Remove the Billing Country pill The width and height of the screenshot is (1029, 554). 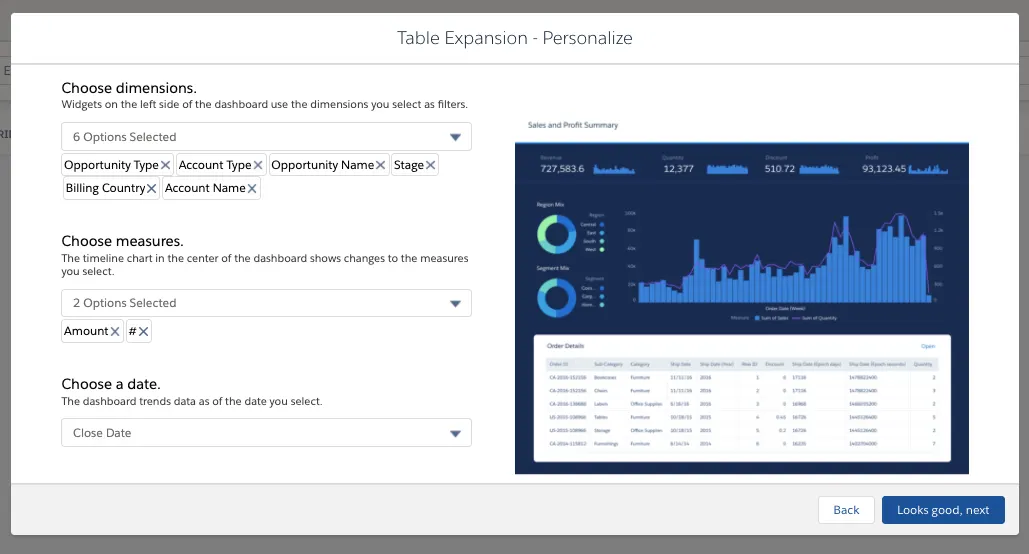pos(152,188)
